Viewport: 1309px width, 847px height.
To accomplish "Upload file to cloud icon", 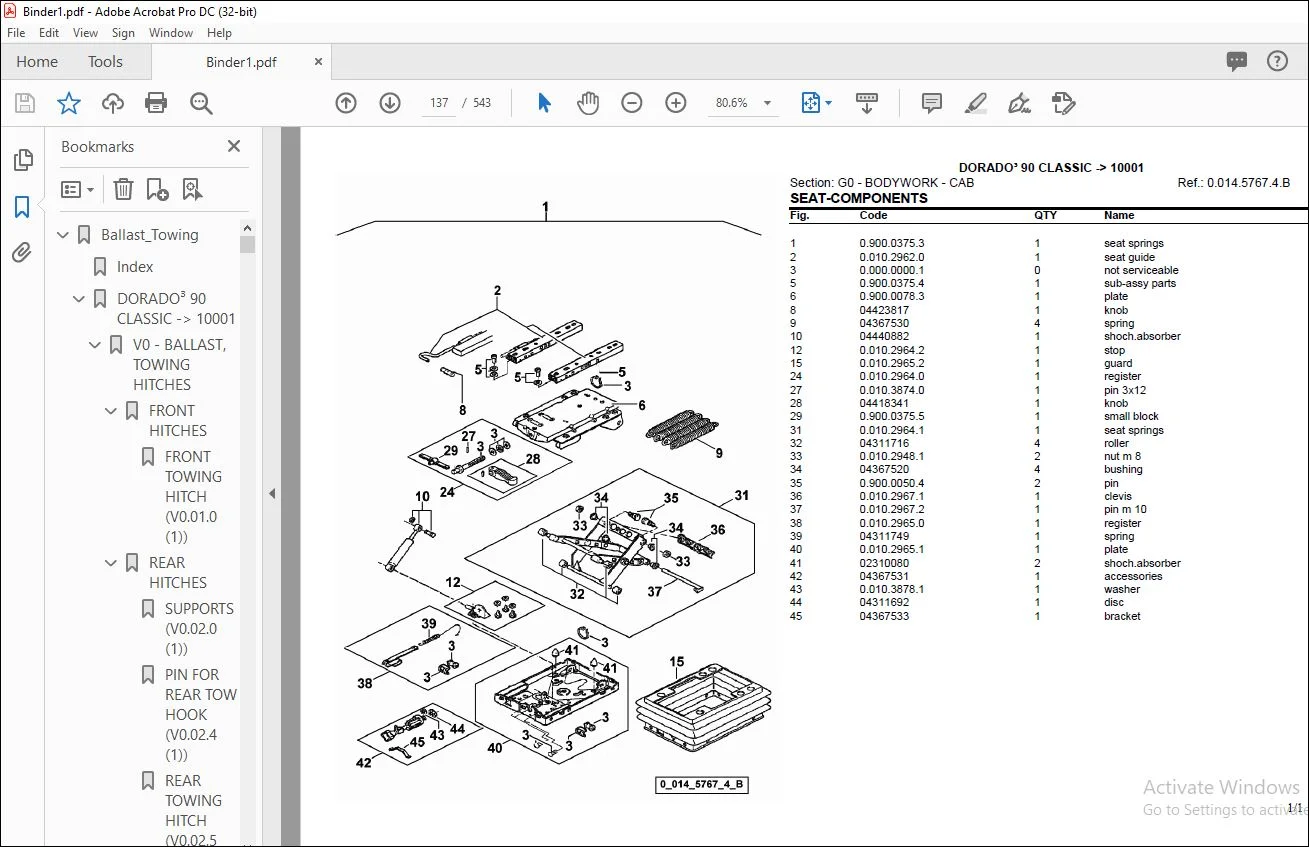I will (x=113, y=103).
